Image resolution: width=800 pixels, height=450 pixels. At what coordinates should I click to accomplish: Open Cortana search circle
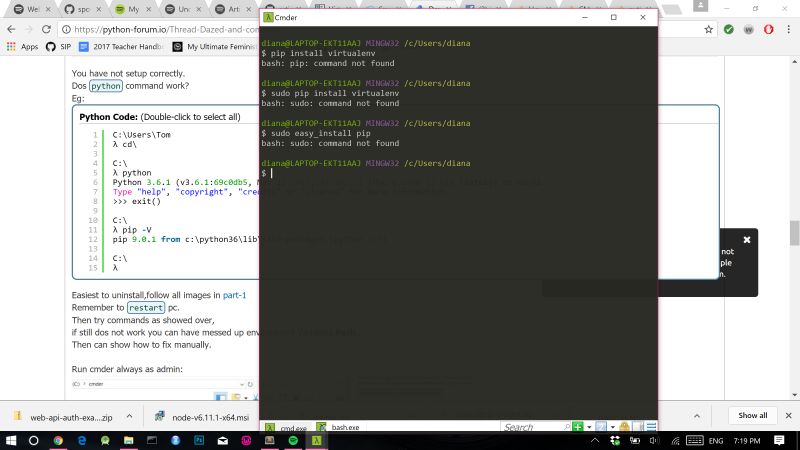tap(34, 440)
